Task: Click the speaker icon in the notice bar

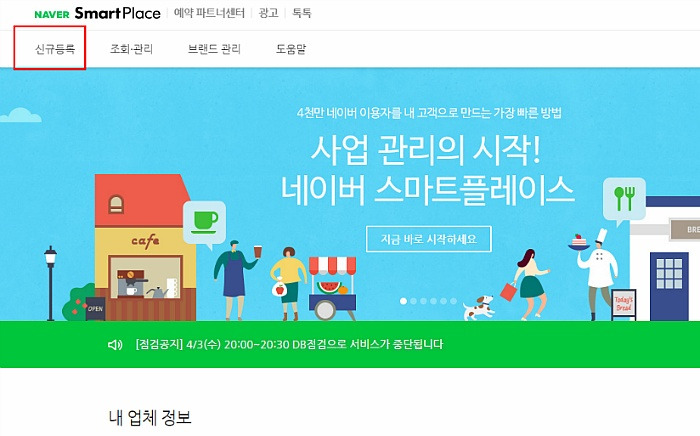Action: coord(115,345)
